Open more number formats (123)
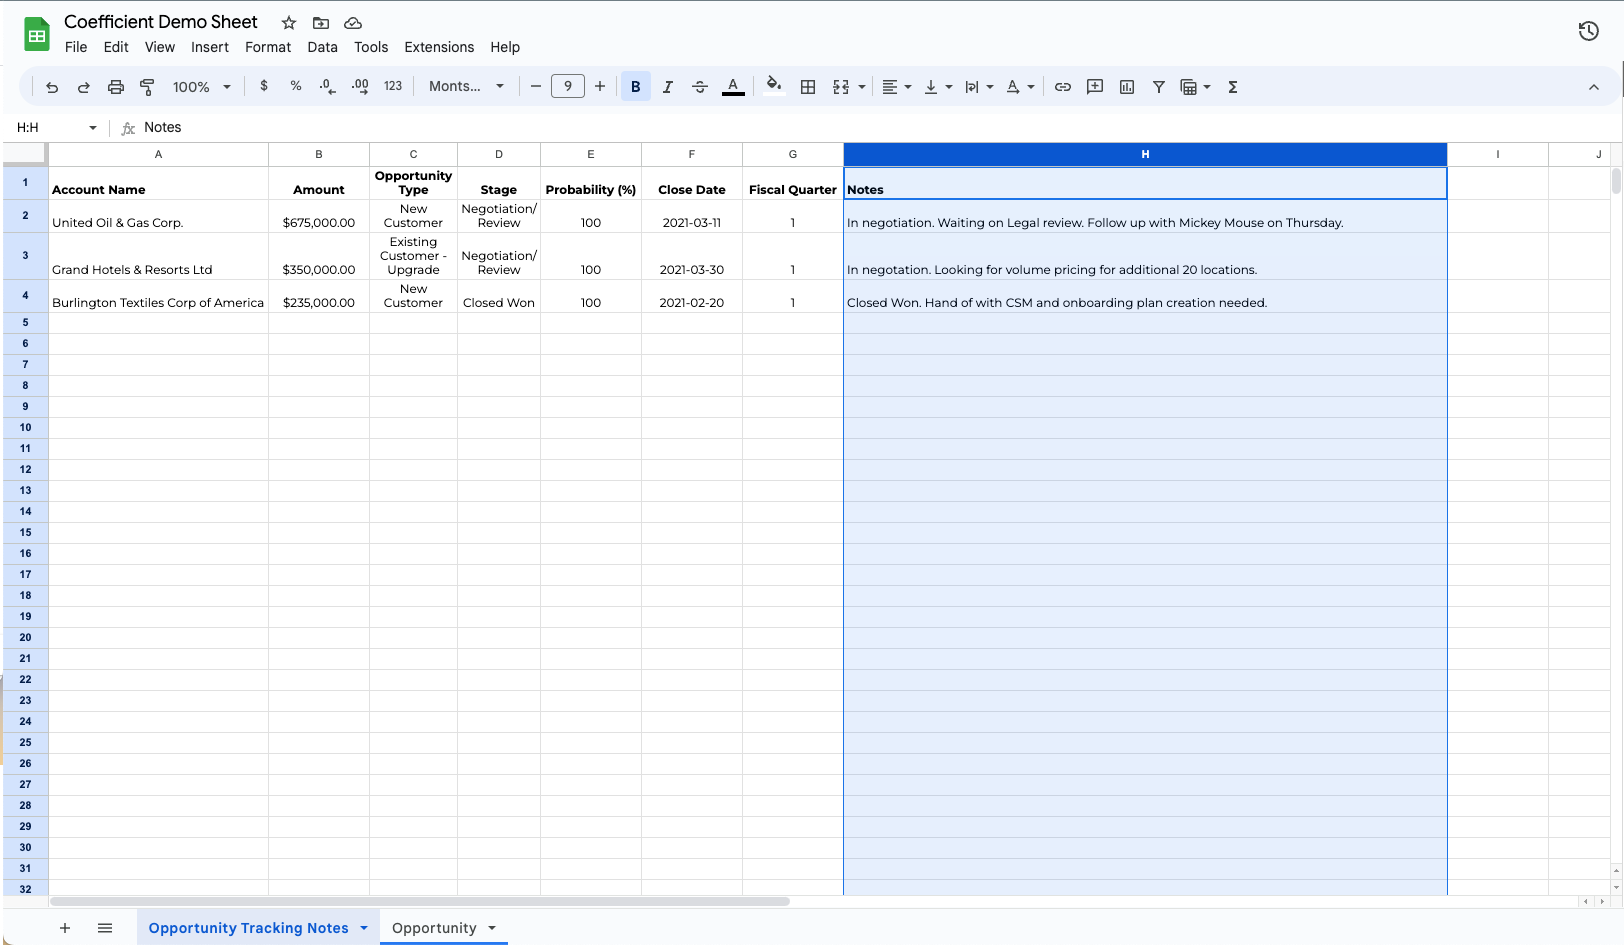The image size is (1624, 945). tap(393, 86)
